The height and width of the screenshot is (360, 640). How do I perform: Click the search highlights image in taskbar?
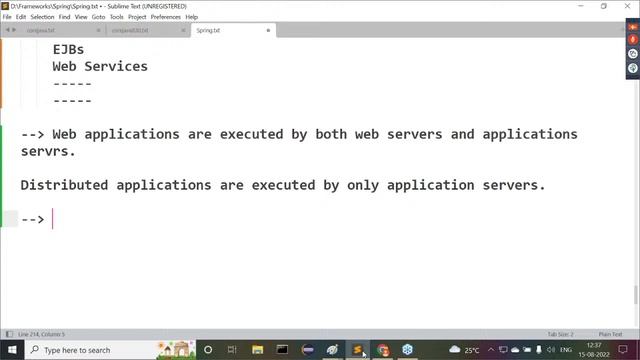tap(176, 350)
